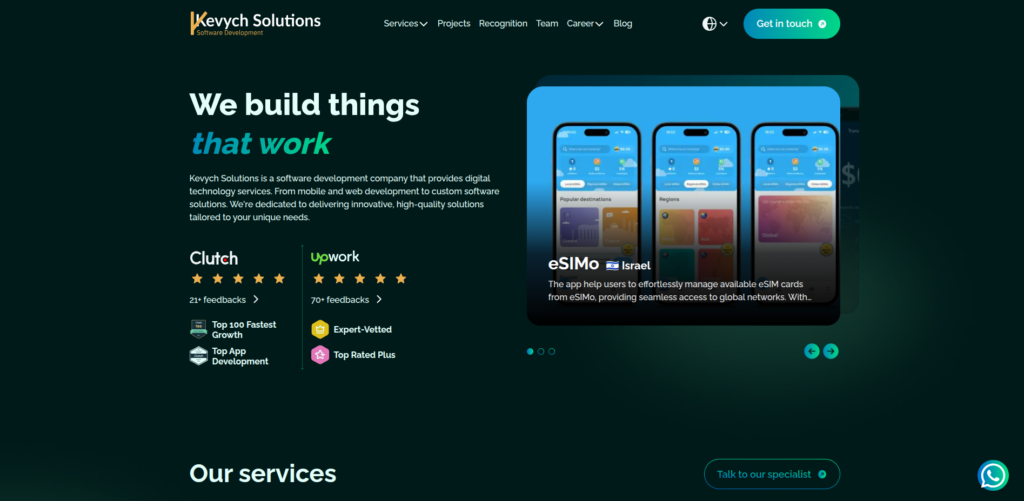Click the Upwork logo

[335, 257]
